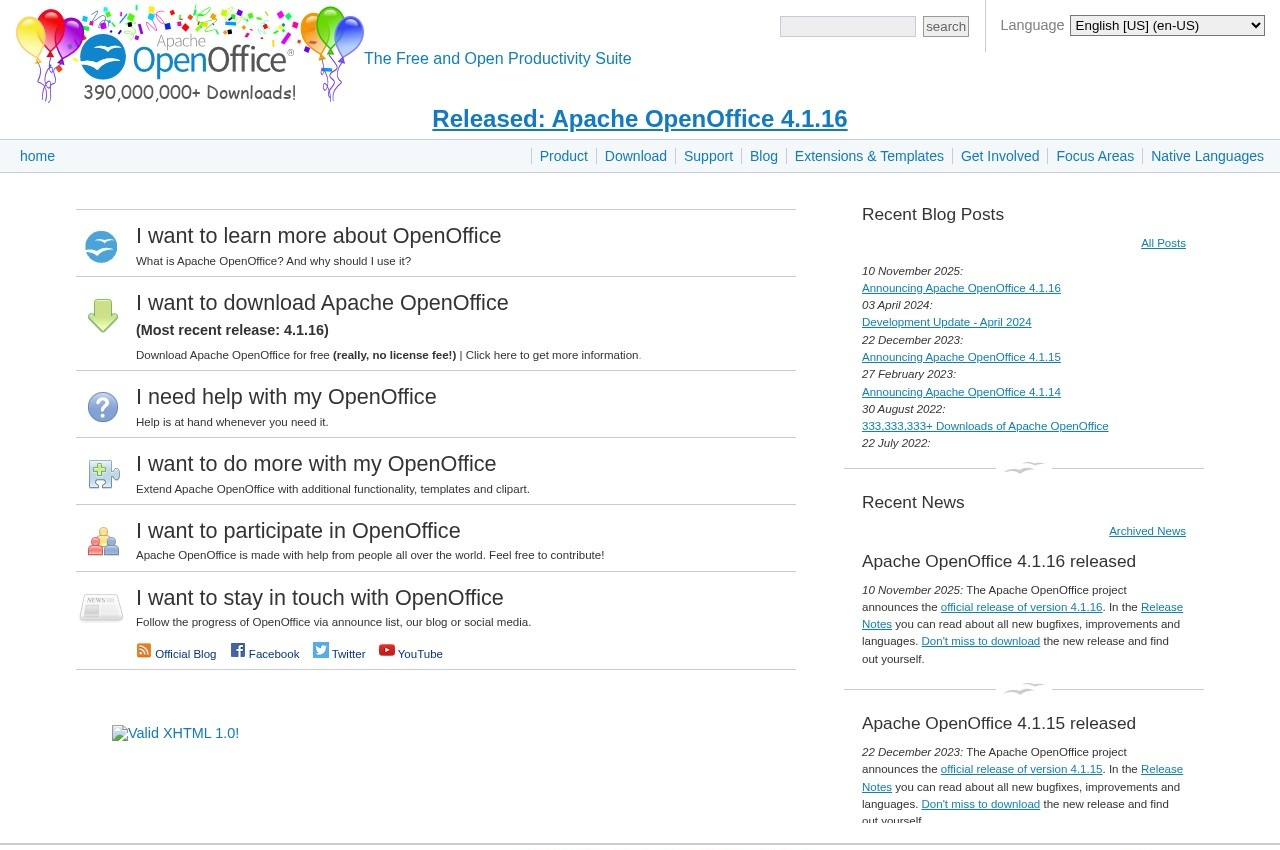
Task: Click I want to stay in touch heading
Action: coord(320,598)
